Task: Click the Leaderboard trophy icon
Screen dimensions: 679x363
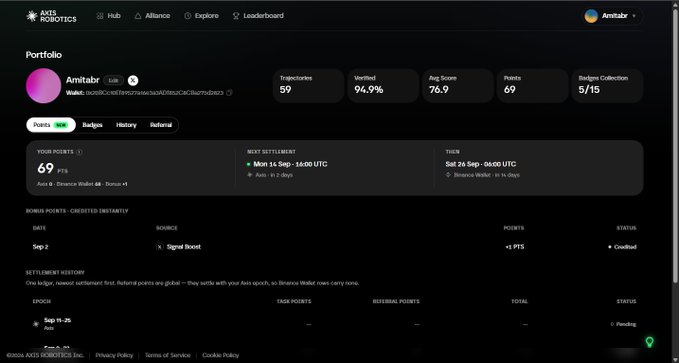Action: point(236,16)
